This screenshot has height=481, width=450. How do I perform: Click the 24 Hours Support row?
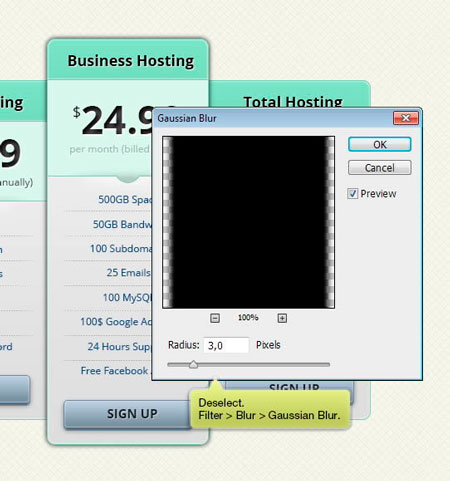119,346
